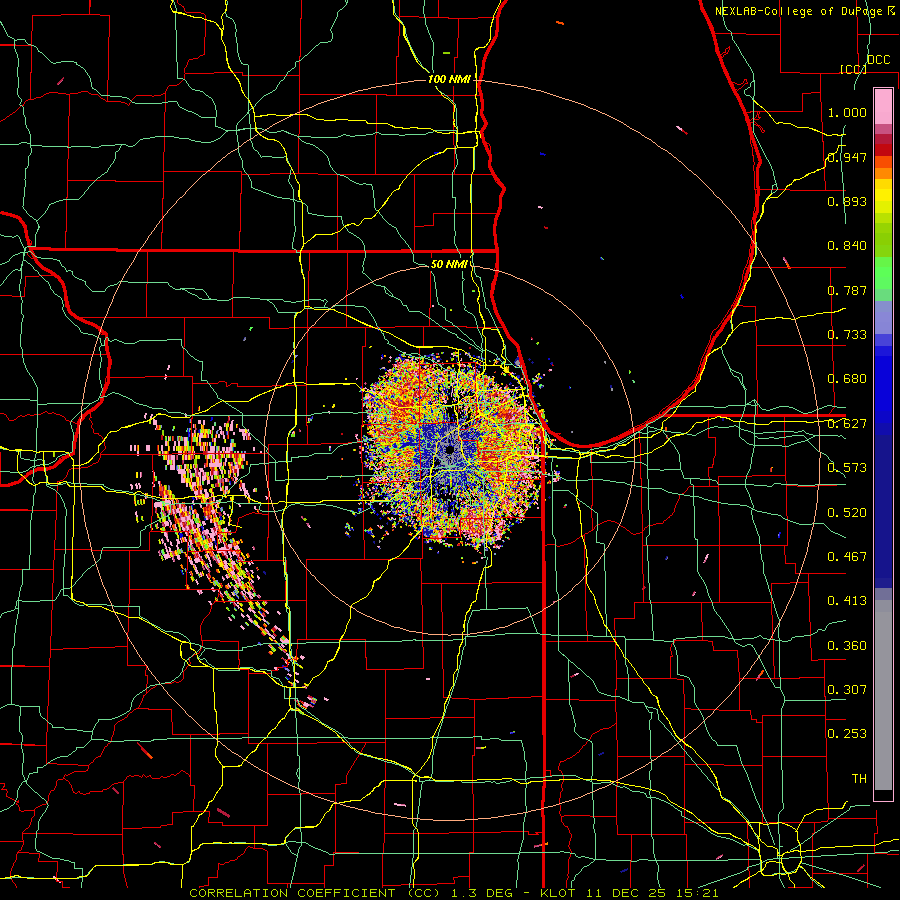Select the 1.000 scale value
Image resolution: width=900 pixels, height=900 pixels.
pyautogui.click(x=847, y=112)
